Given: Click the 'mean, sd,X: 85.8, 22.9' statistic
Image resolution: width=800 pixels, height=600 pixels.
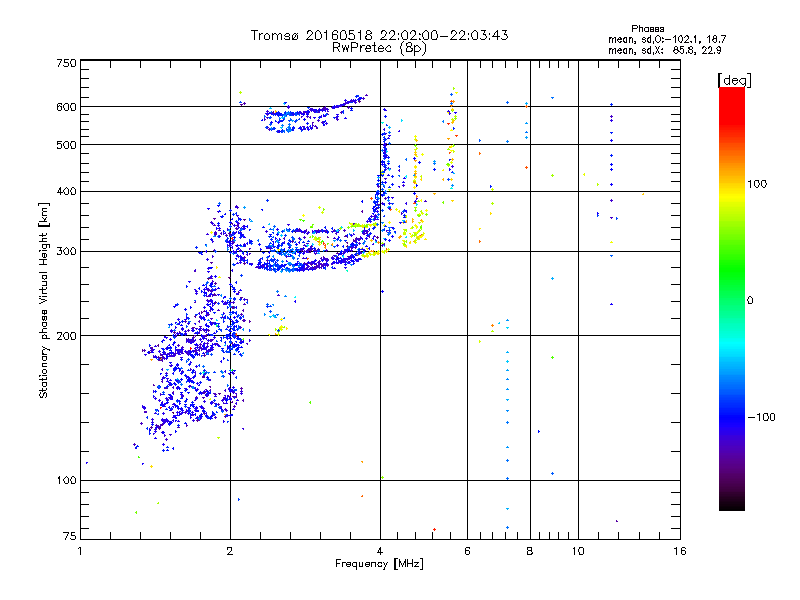Looking at the screenshot, I should coord(665,51).
